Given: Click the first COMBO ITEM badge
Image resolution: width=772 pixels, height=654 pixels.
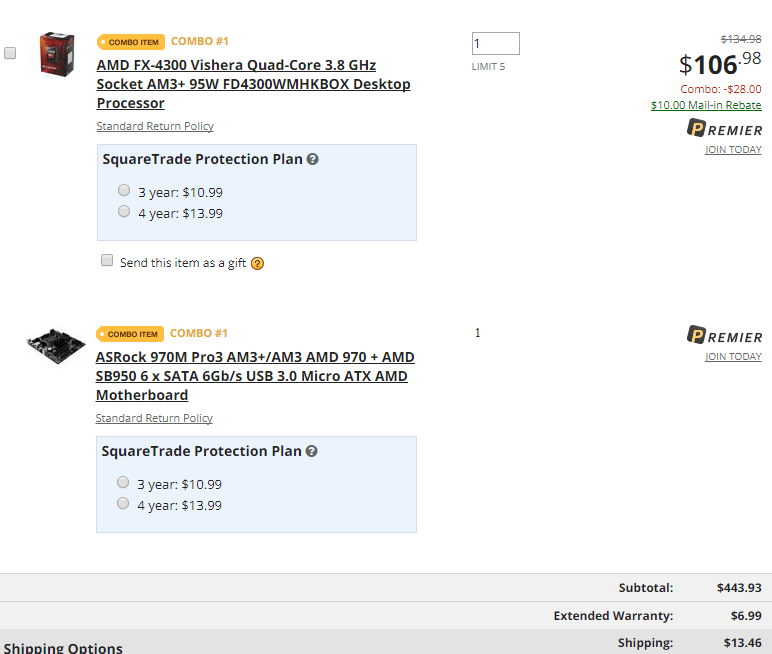Looking at the screenshot, I should click(x=131, y=42).
